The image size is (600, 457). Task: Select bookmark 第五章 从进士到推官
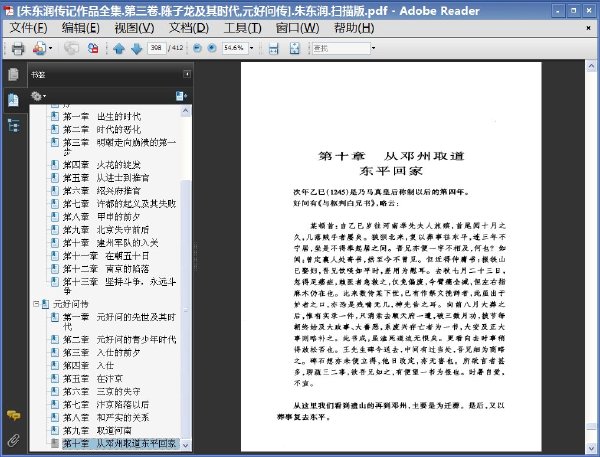point(106,178)
